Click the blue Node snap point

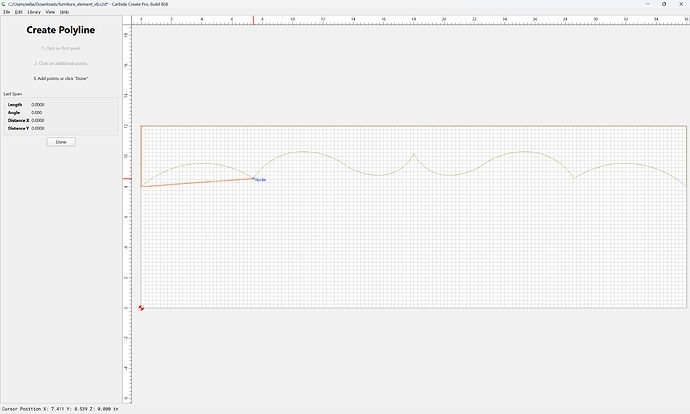click(254, 179)
